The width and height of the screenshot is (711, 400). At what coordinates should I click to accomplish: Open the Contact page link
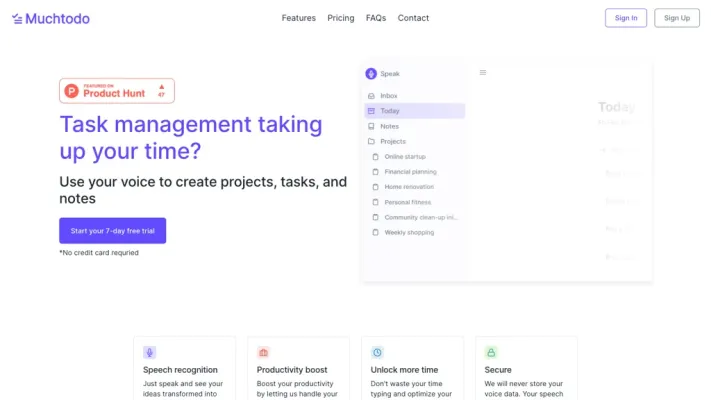tap(413, 18)
